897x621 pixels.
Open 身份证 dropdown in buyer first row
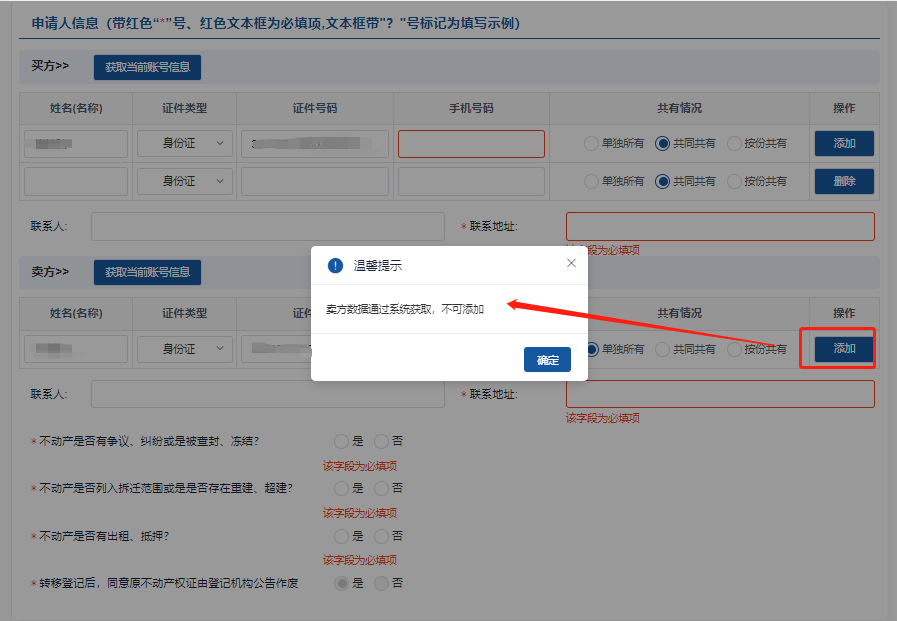pyautogui.click(x=185, y=144)
